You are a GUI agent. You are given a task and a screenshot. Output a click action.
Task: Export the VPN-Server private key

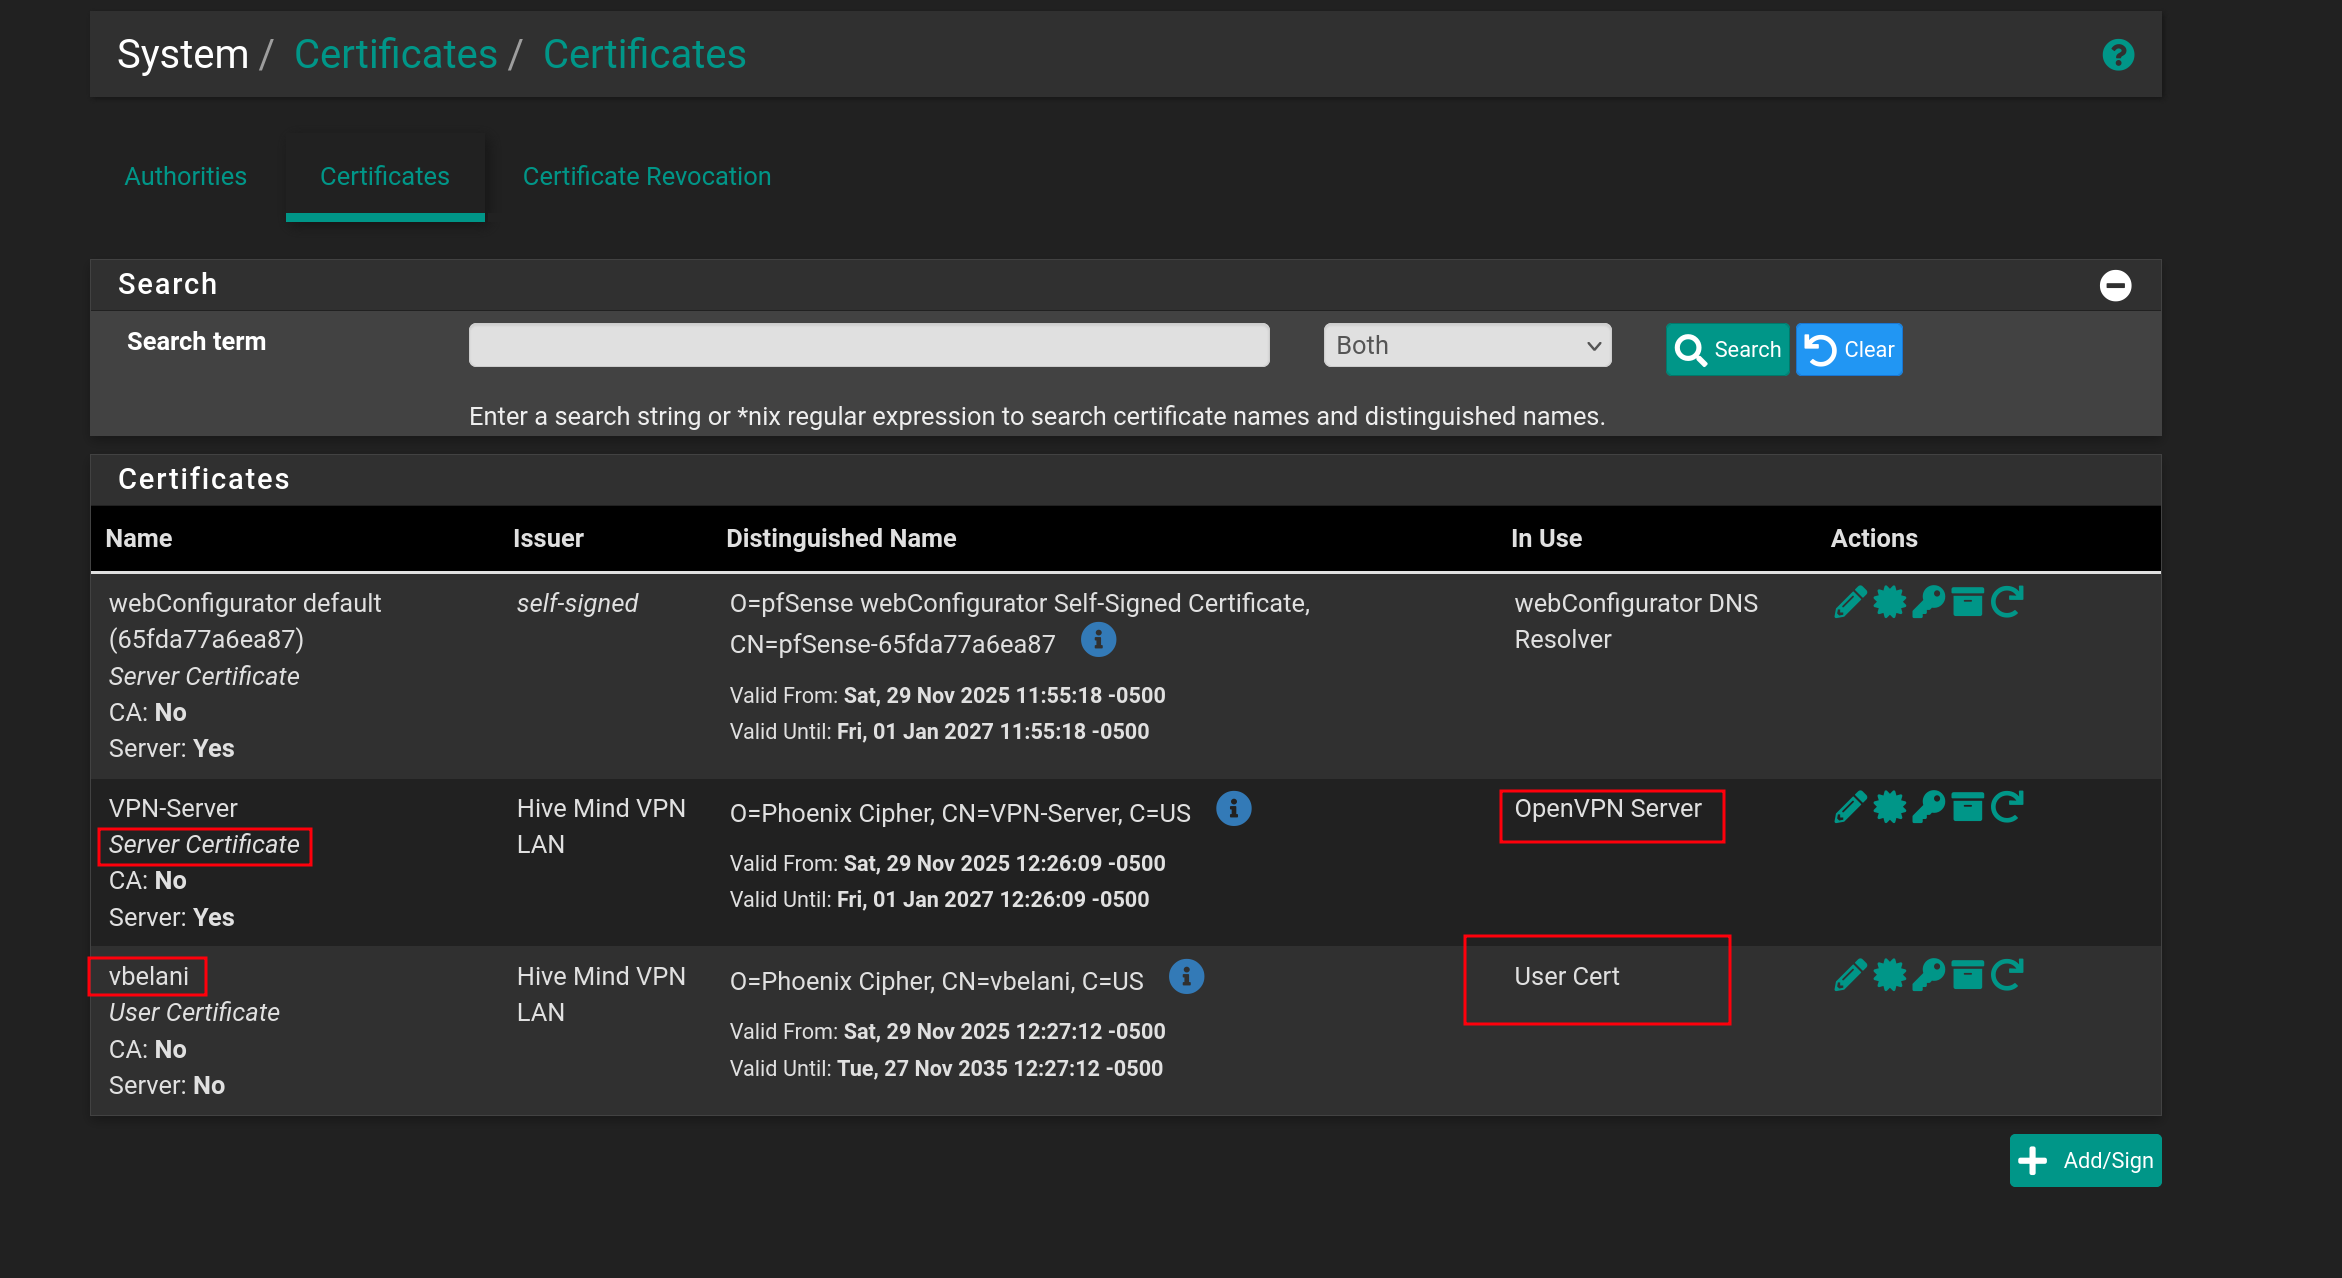pos(1929,807)
